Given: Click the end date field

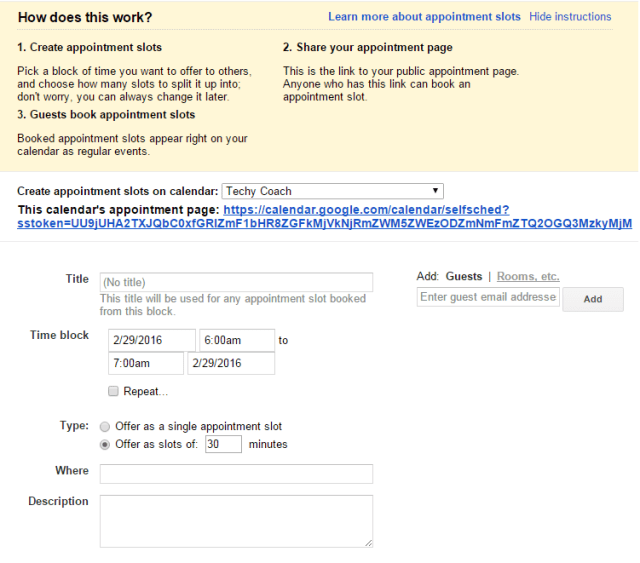Looking at the screenshot, I should pos(230,363).
